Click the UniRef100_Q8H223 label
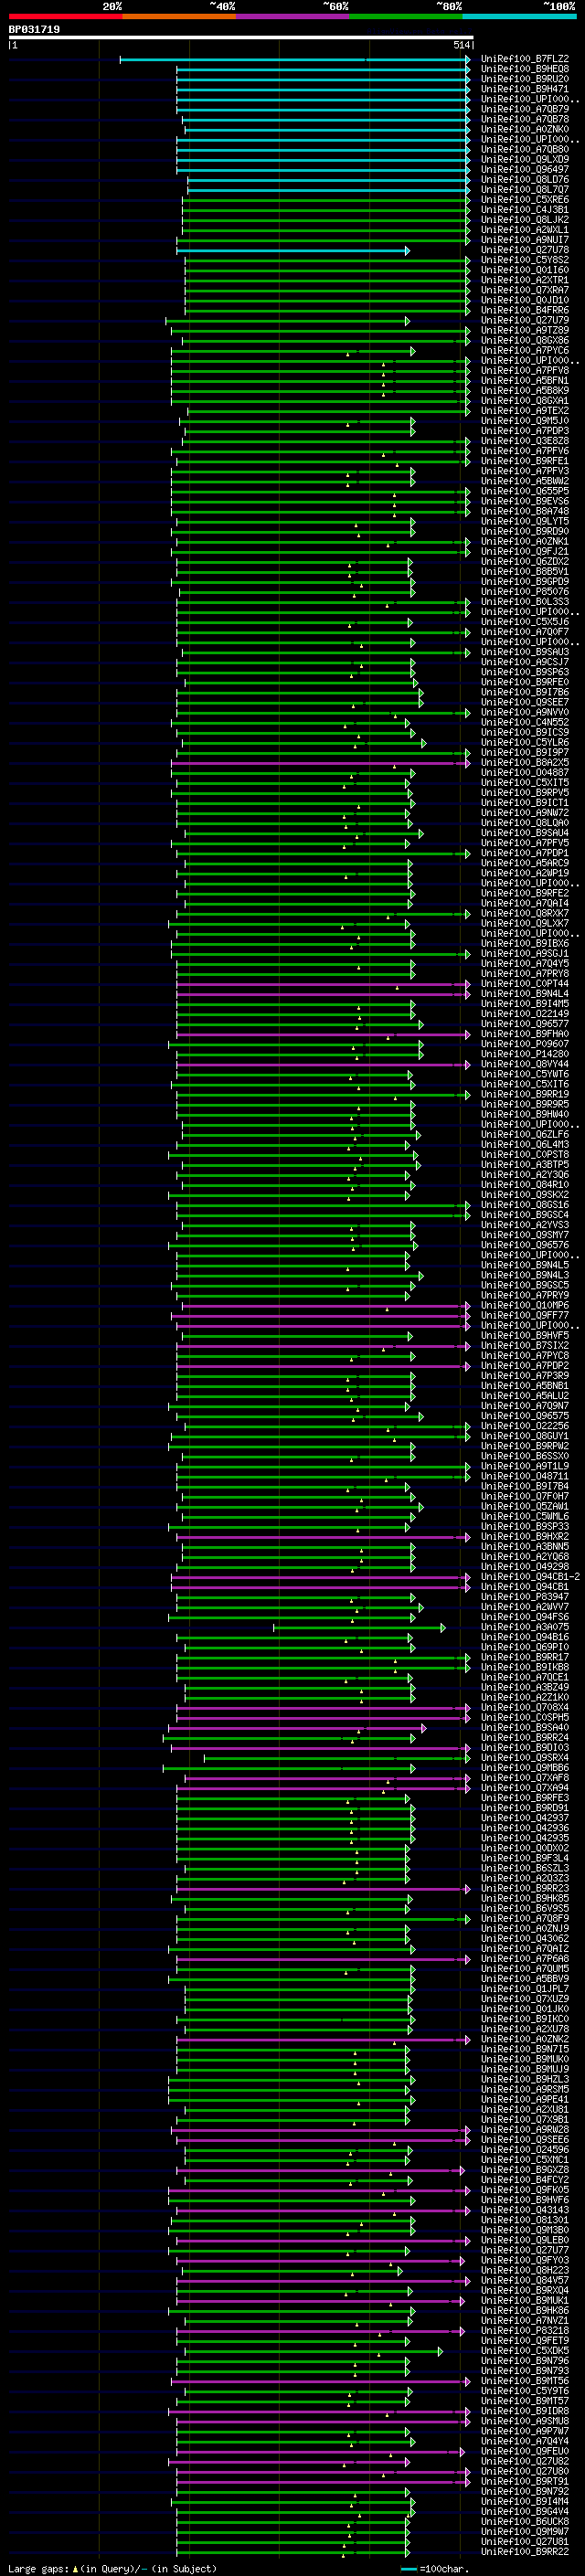The height and width of the screenshot is (2576, 585). pos(524,2270)
